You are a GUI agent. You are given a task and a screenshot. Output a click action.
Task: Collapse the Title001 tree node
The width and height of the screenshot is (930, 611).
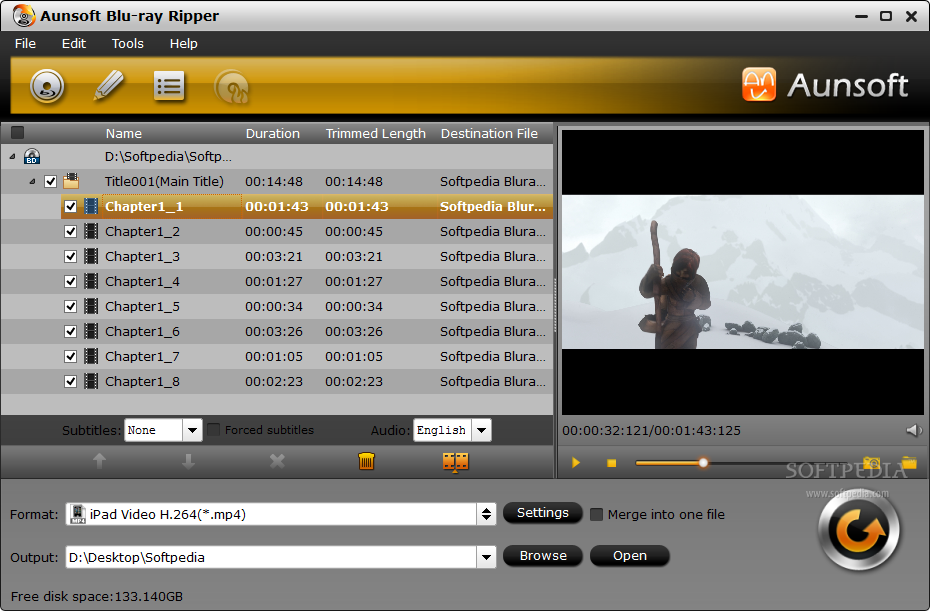pos(33,182)
